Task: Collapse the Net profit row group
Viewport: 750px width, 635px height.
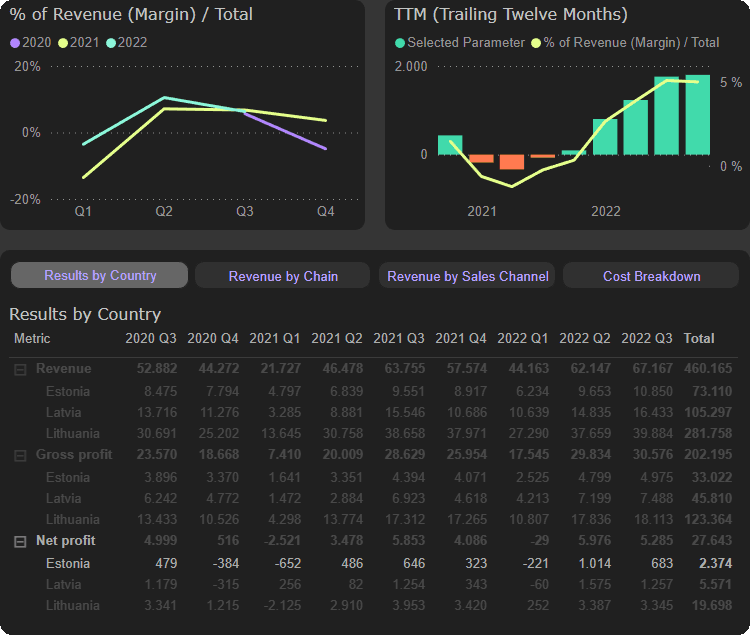Action: coord(20,541)
